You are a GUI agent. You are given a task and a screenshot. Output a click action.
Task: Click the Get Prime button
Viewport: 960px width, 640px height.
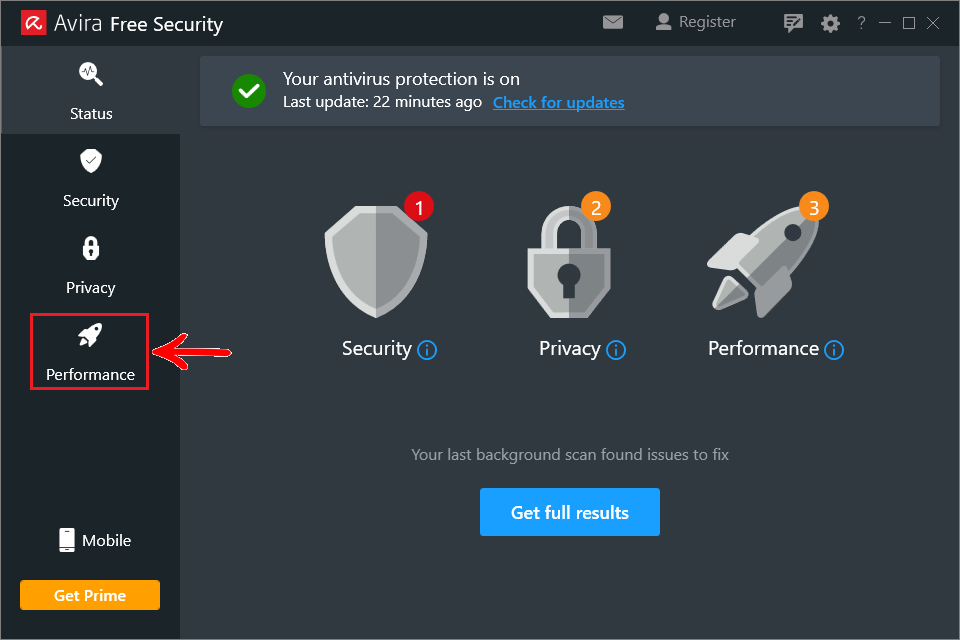(x=90, y=595)
